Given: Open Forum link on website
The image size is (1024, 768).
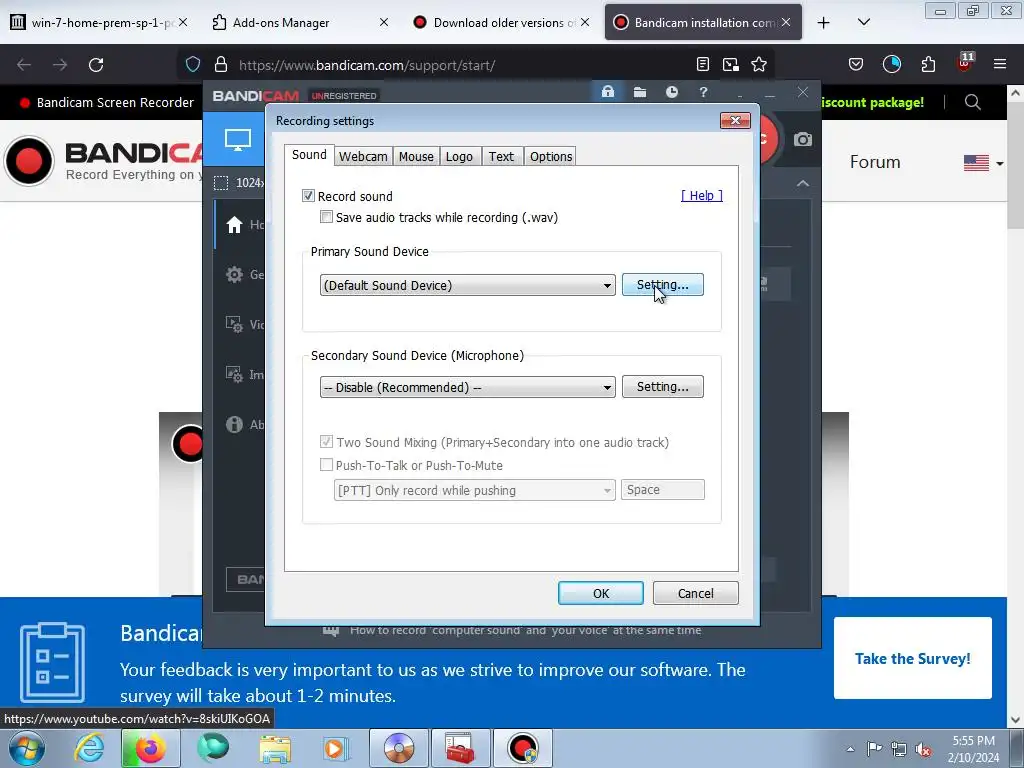Looking at the screenshot, I should pos(874,162).
